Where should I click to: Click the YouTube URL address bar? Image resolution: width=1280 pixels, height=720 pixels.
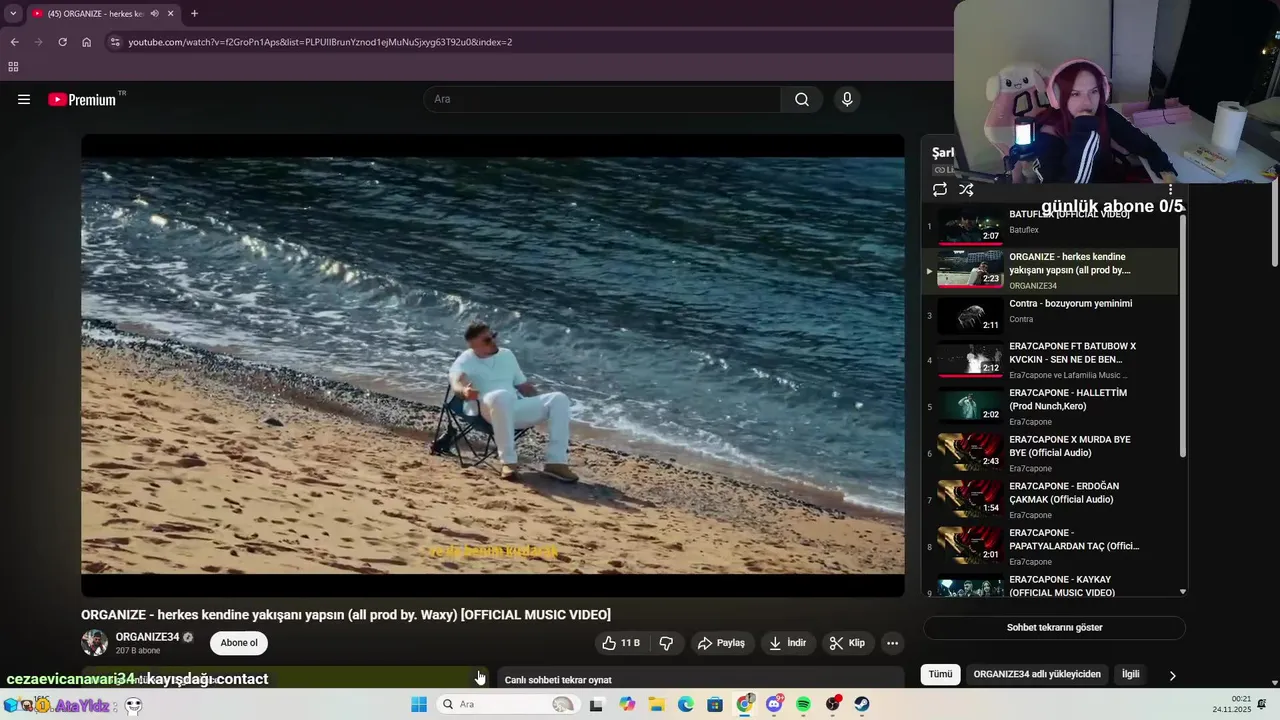320,42
